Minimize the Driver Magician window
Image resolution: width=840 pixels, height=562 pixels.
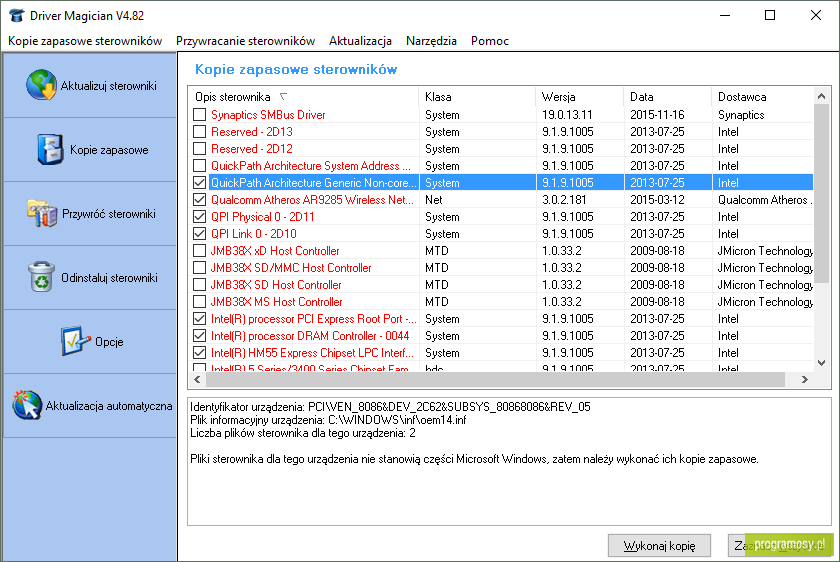point(725,15)
